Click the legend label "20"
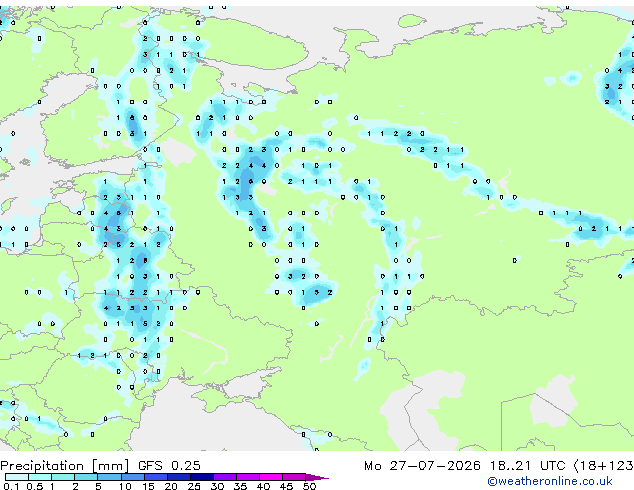 (x=171, y=486)
